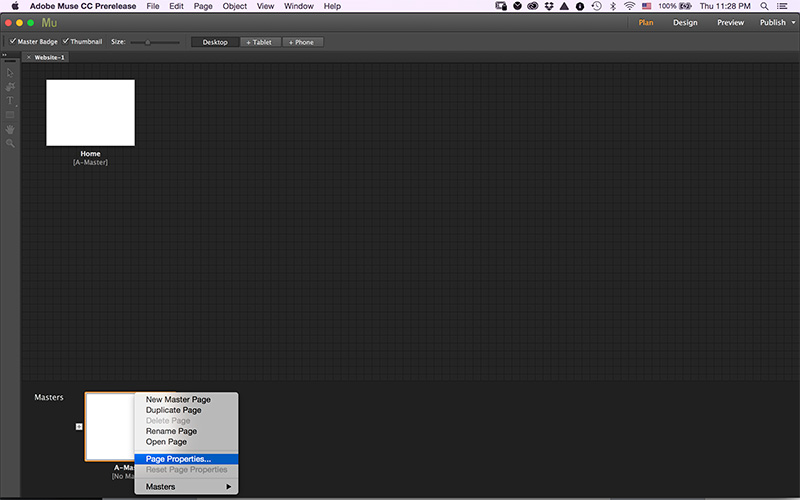The height and width of the screenshot is (500, 800).
Task: Click the plus icon beside A-Master thumbnail
Action: coord(79,426)
